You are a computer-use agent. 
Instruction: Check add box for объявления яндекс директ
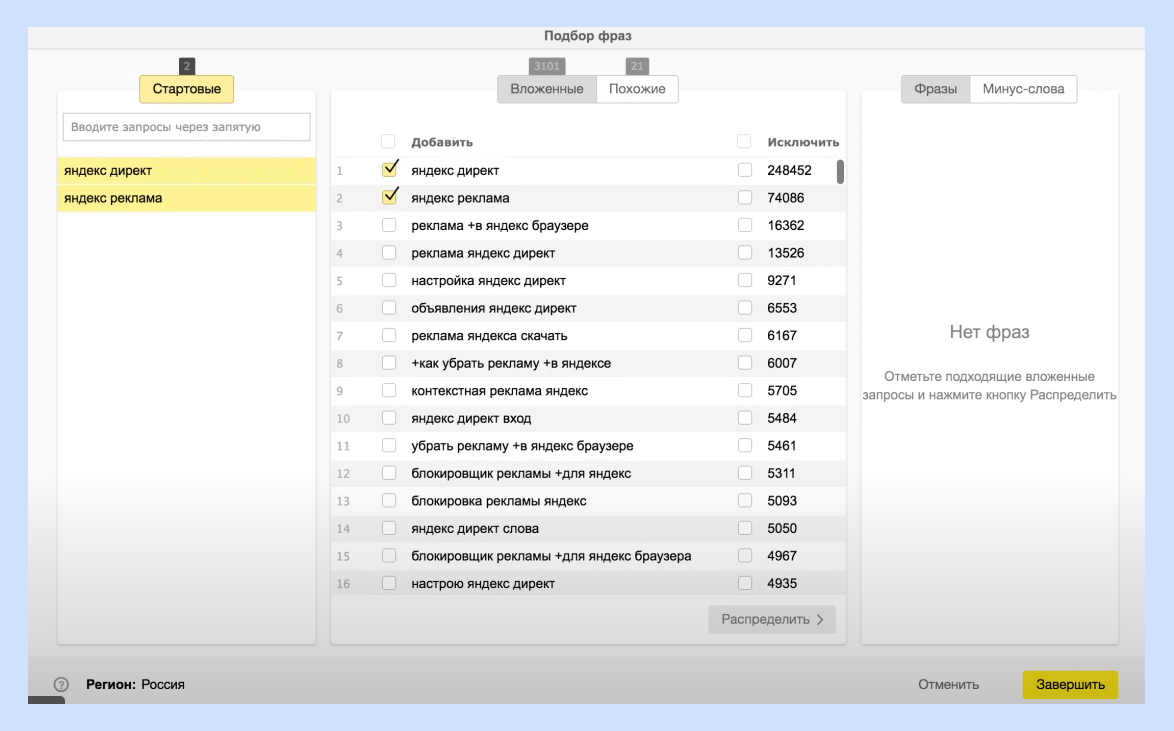click(x=389, y=308)
